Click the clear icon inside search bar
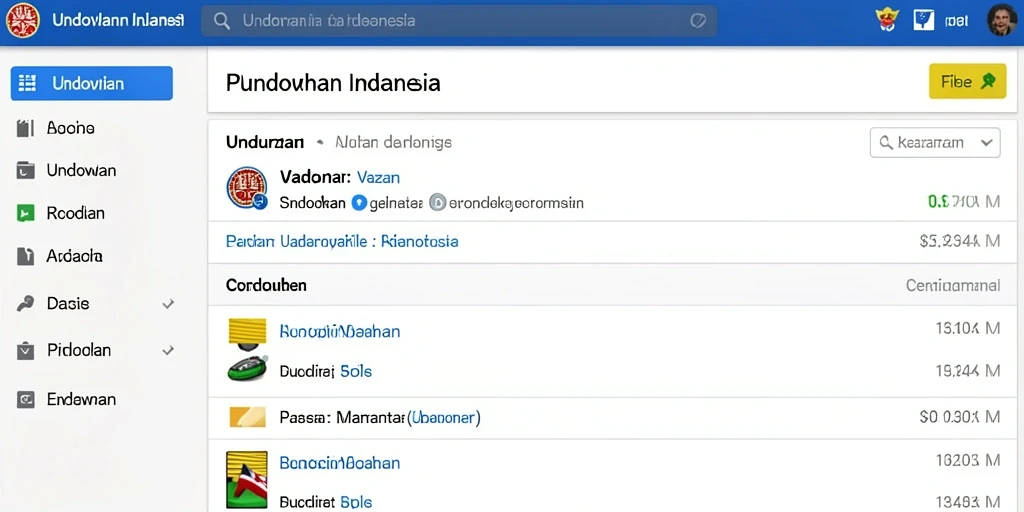1024x512 pixels. (697, 21)
